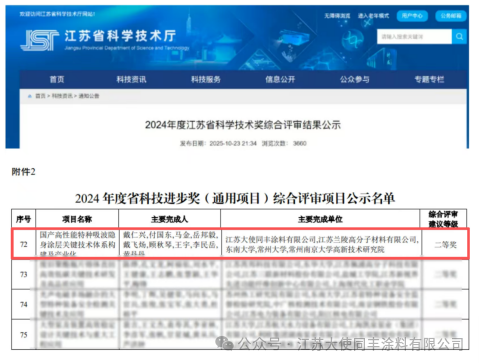The height and width of the screenshot is (363, 479).
Task: Toggle 进入老年模式 senior mode
Action: 373,16
